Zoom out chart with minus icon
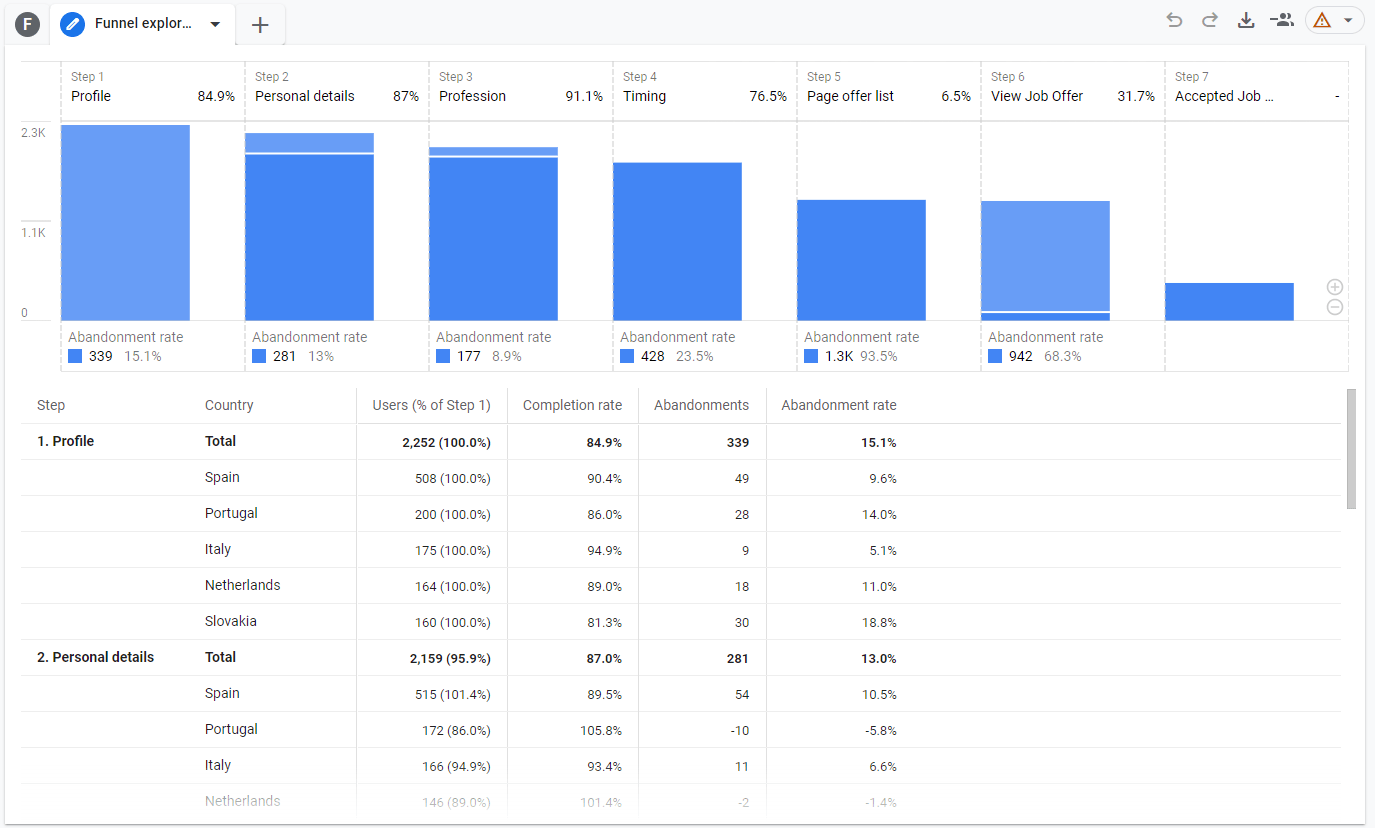Viewport: 1375px width, 828px height. point(1334,308)
